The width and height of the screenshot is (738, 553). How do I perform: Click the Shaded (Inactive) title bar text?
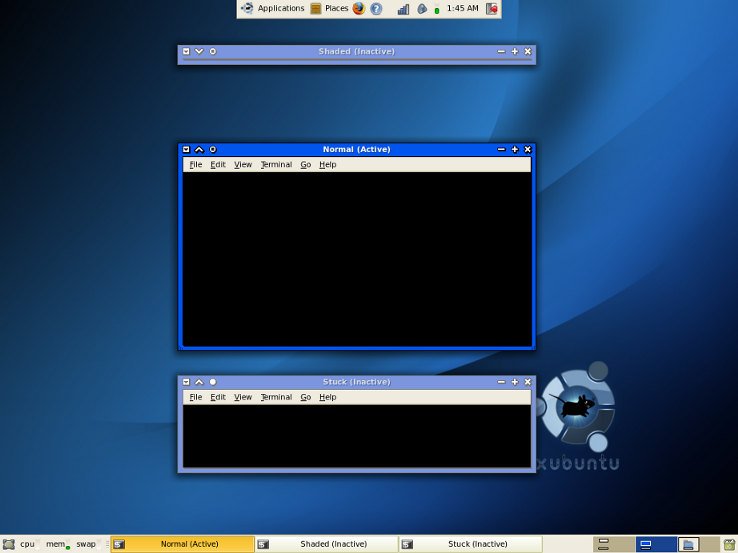(356, 51)
